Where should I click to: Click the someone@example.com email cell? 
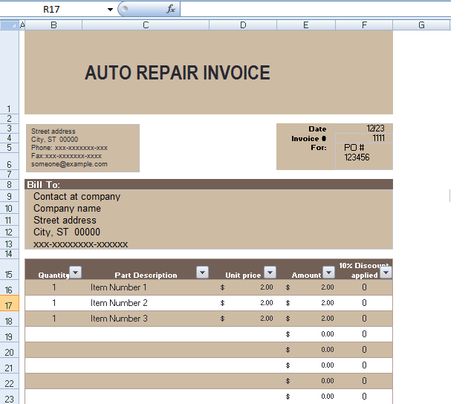[x=69, y=164]
